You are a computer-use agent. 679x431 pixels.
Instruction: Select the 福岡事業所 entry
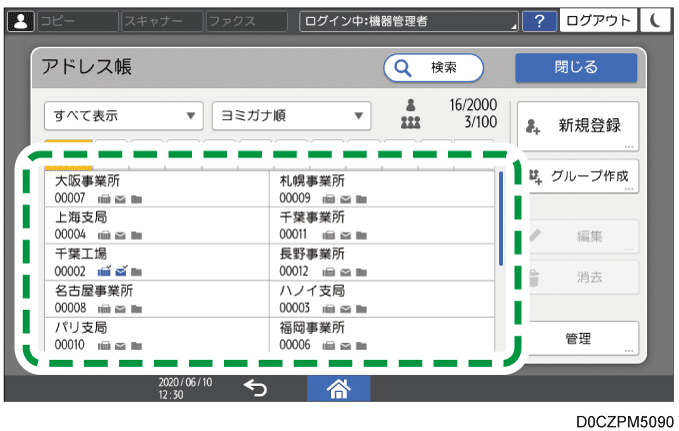coord(382,334)
